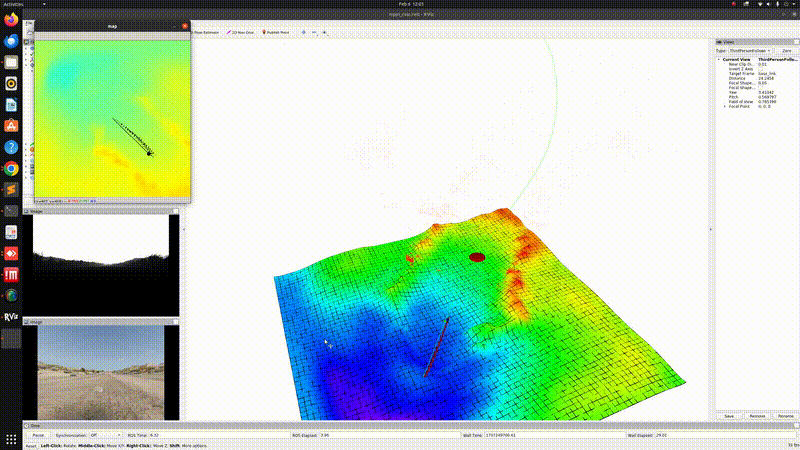This screenshot has height=450, width=800.
Task: Close the Time panel
Action: tap(796, 426)
